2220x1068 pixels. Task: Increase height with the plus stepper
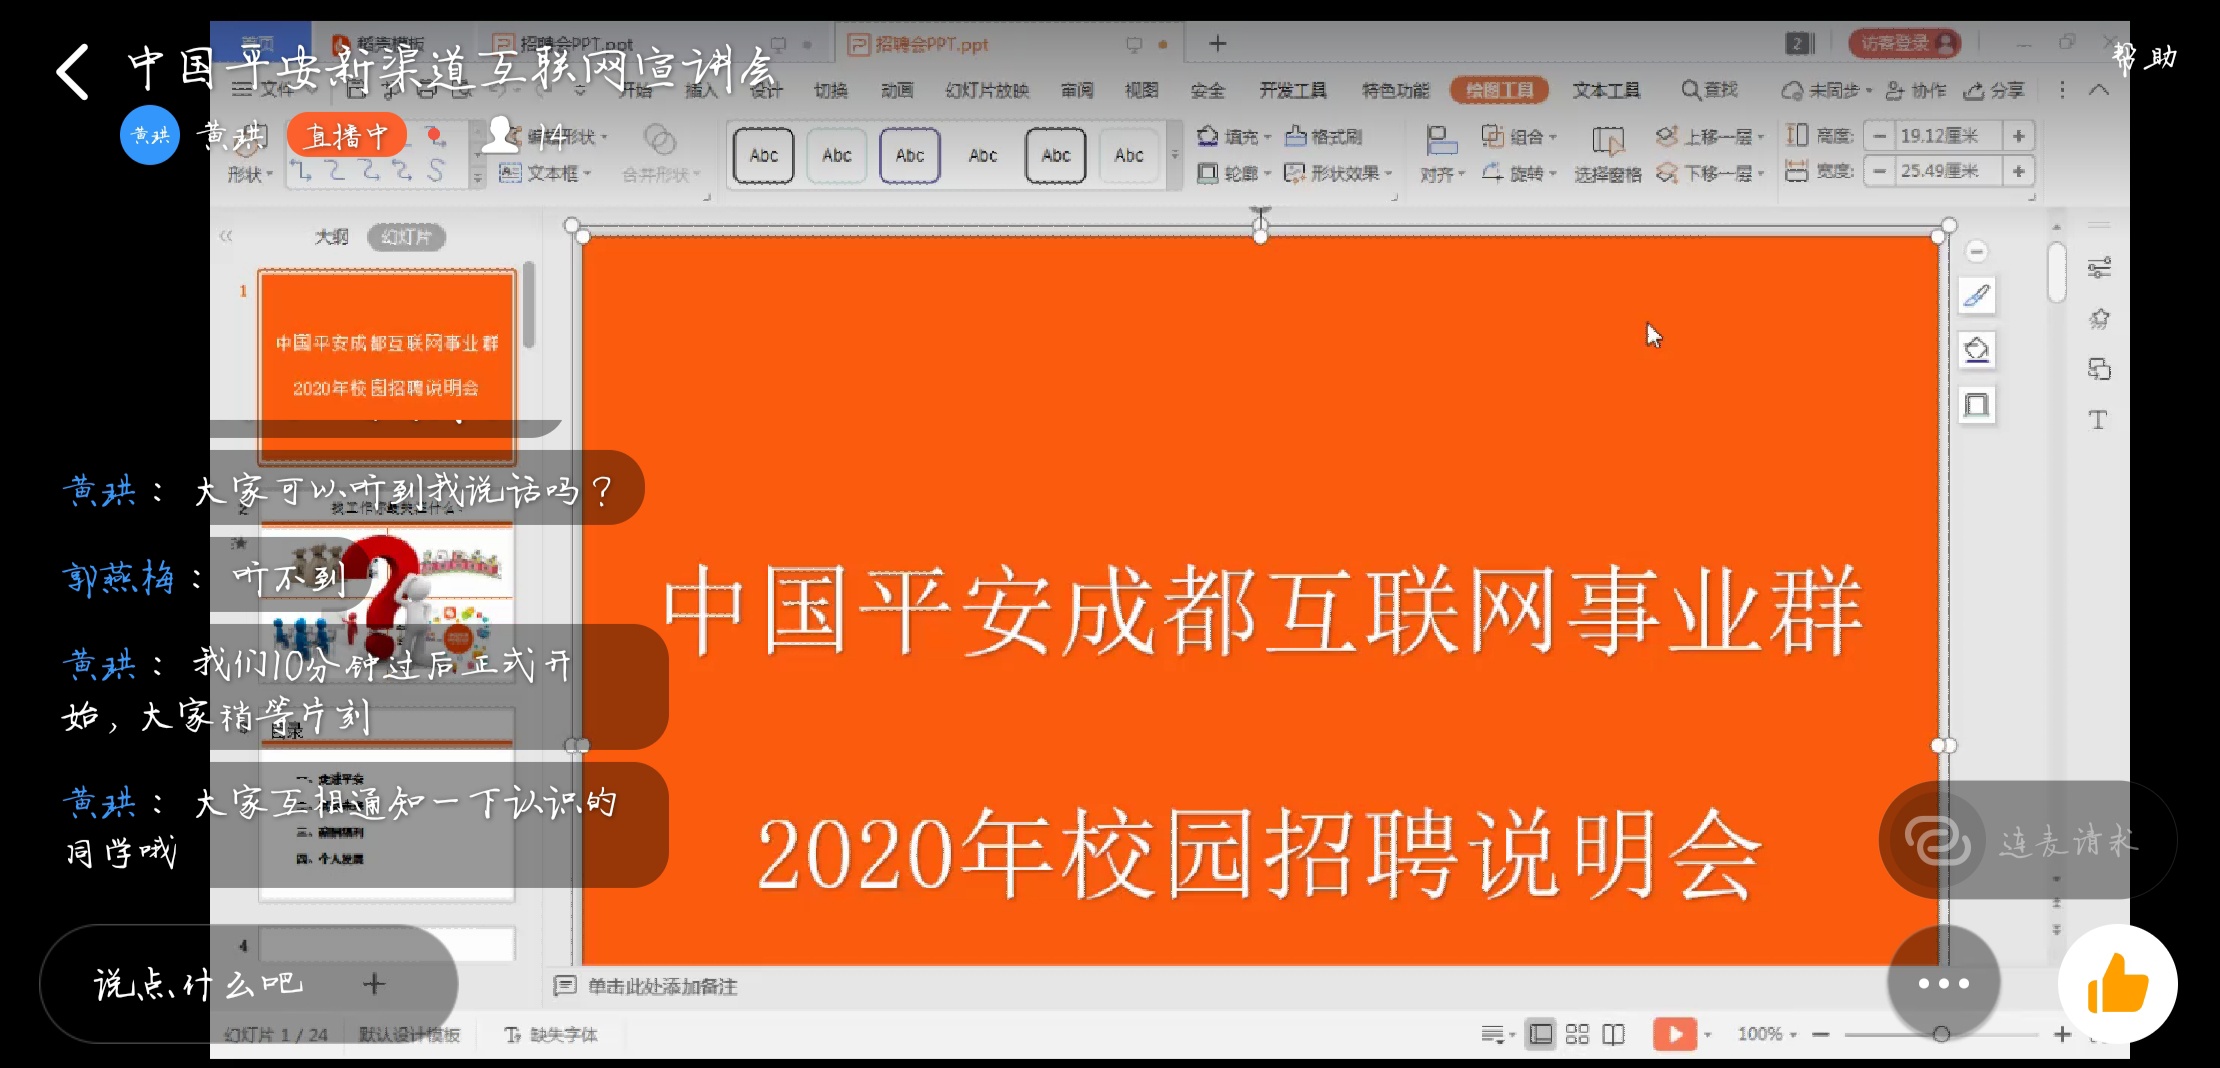(x=2018, y=136)
